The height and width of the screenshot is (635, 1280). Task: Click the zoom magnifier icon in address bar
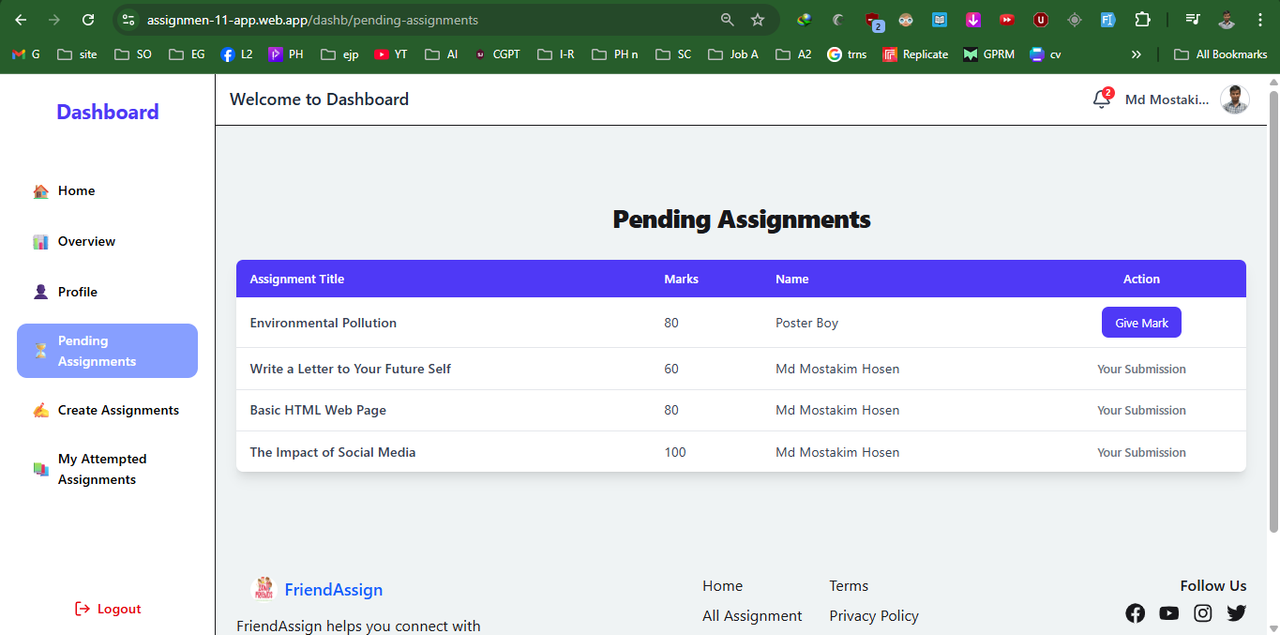tap(727, 20)
